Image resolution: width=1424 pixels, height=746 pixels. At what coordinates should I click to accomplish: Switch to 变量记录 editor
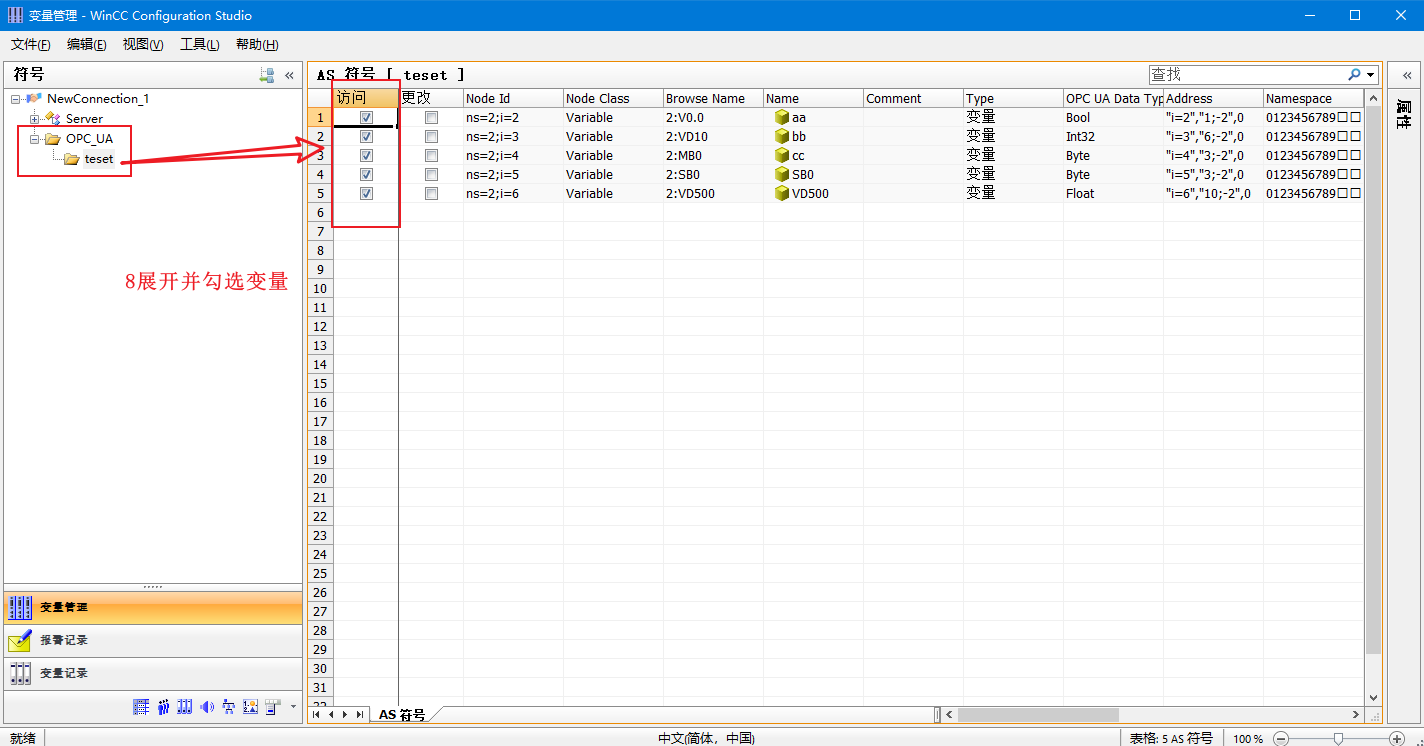[152, 673]
